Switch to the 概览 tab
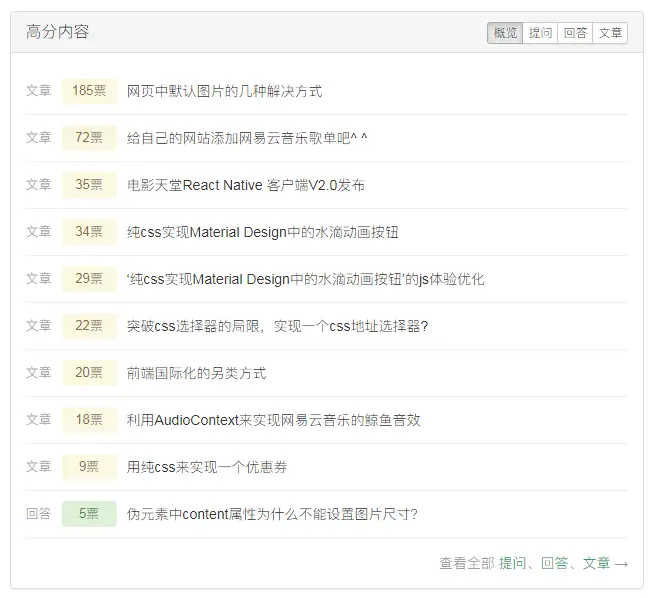 [x=505, y=33]
